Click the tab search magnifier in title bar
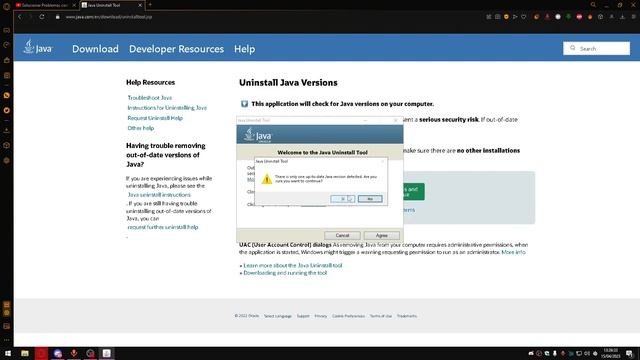640x360 pixels. point(593,5)
